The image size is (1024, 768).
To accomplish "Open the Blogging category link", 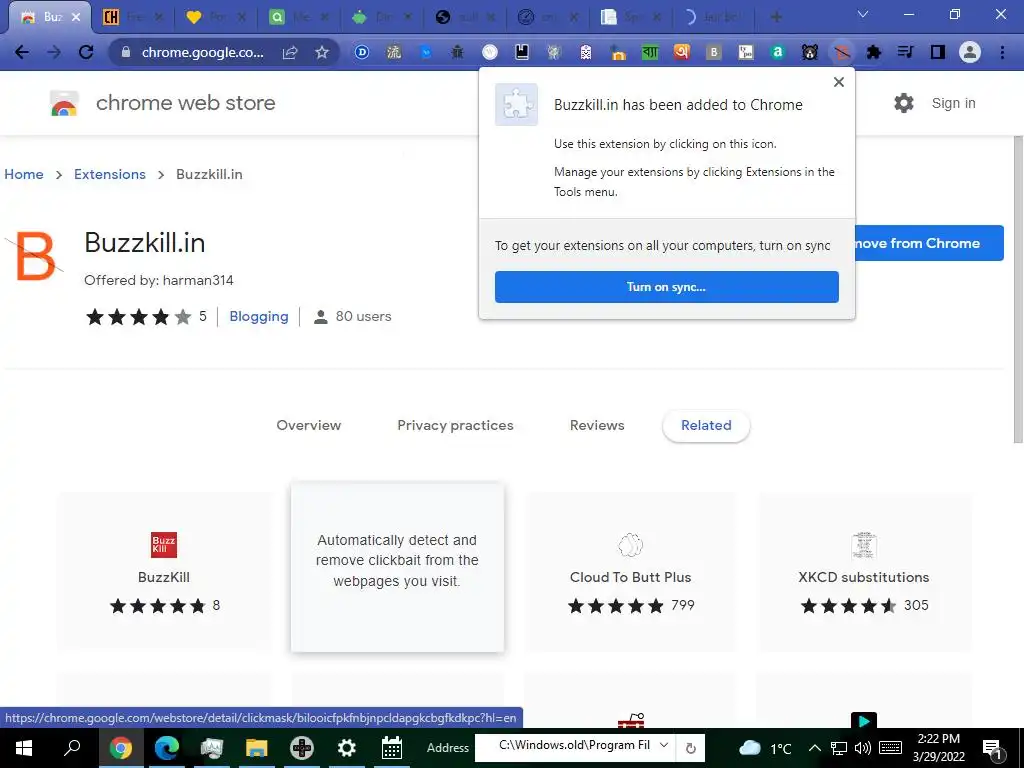I will [x=259, y=316].
